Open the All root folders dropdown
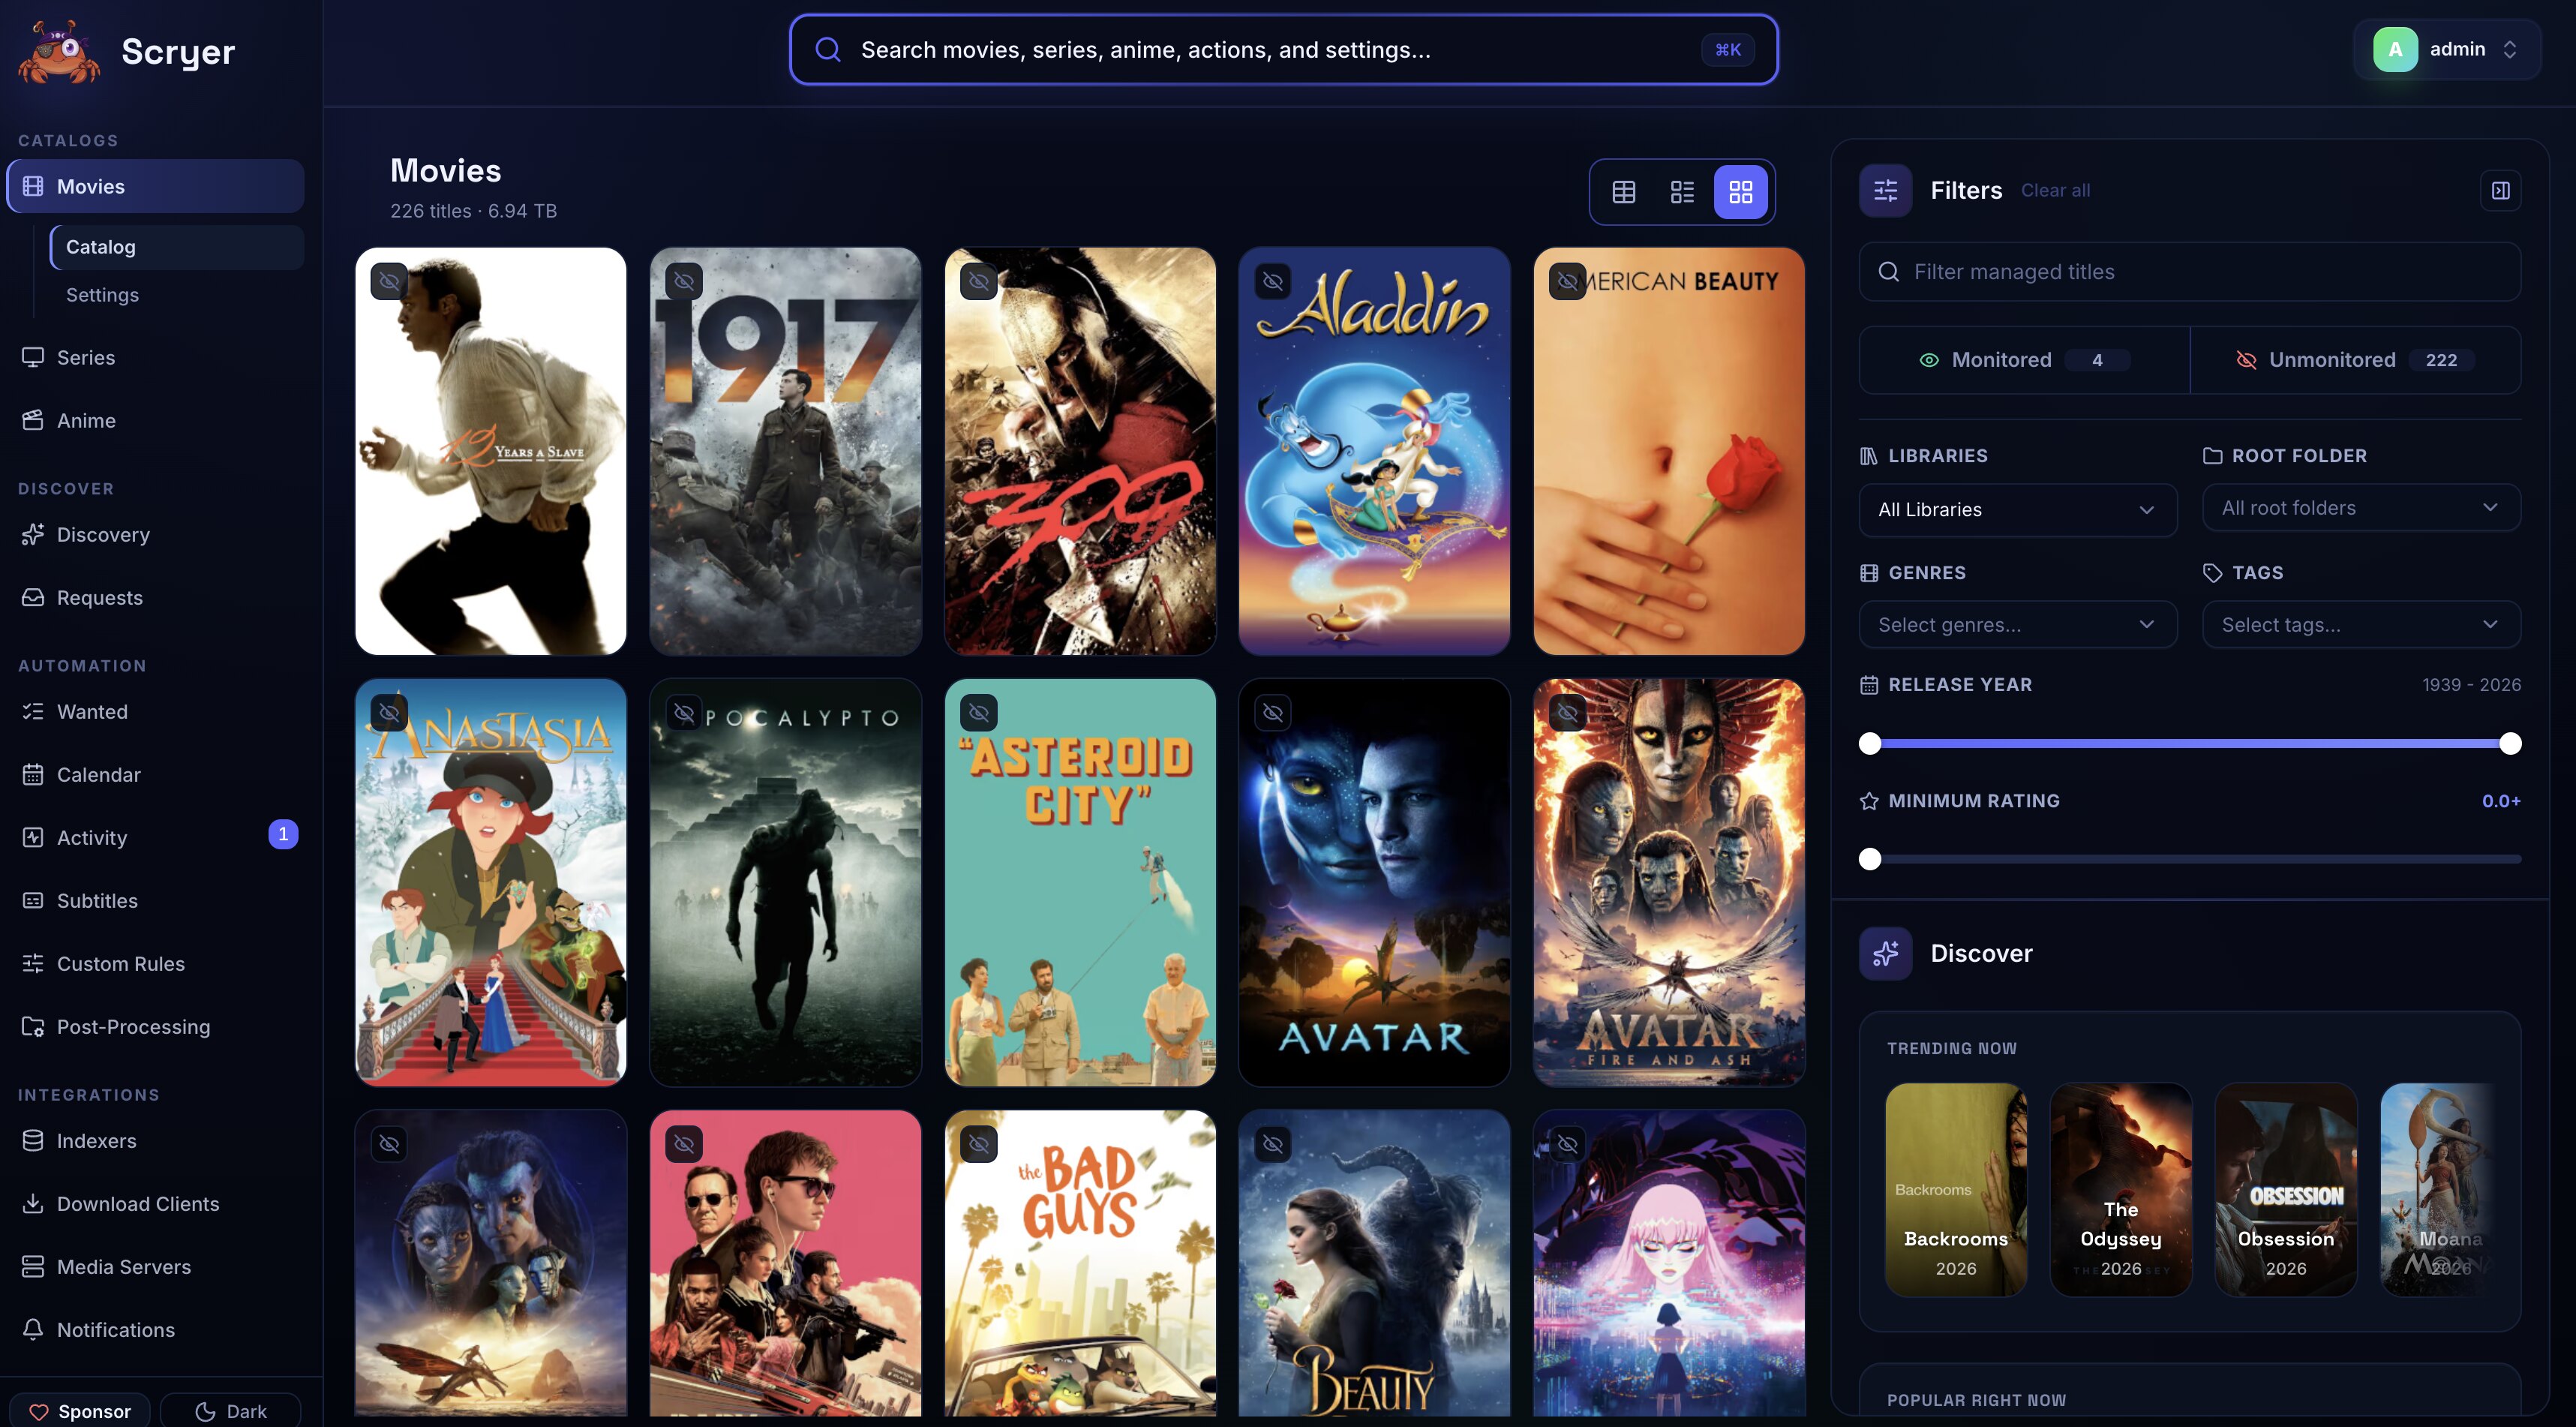Image resolution: width=2576 pixels, height=1427 pixels. pos(2361,508)
